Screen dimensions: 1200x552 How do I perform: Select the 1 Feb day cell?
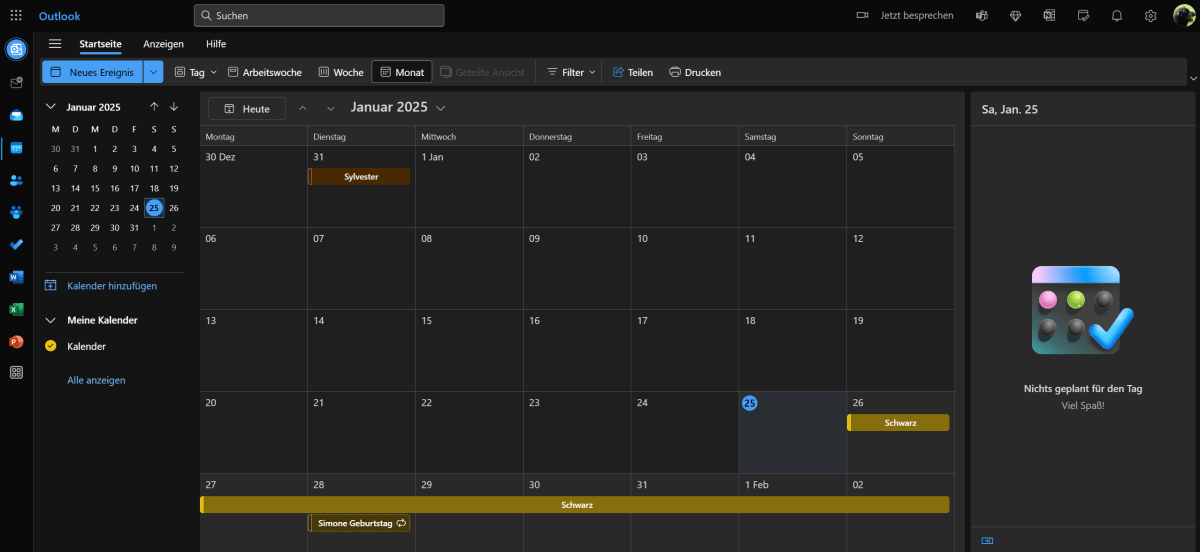(793, 513)
